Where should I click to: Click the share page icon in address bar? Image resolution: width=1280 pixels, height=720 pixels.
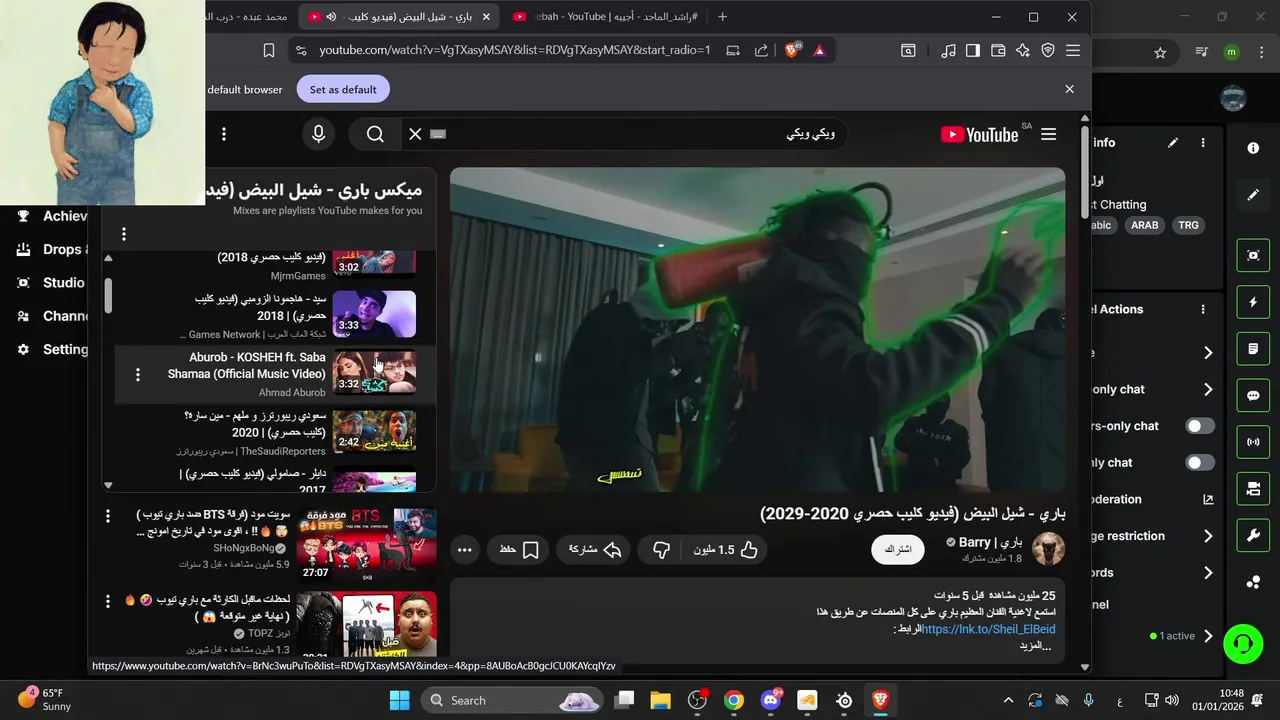click(762, 50)
